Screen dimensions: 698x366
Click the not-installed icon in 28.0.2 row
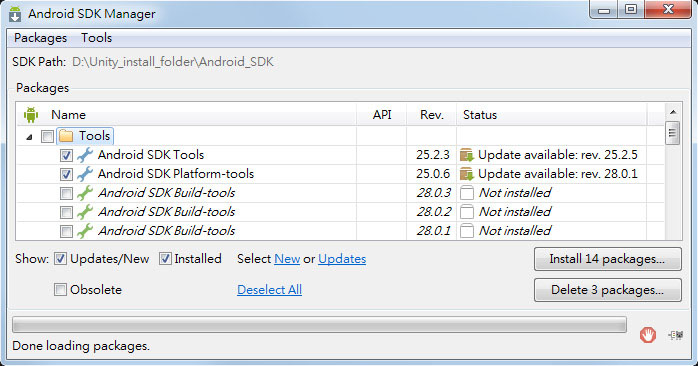pos(467,212)
